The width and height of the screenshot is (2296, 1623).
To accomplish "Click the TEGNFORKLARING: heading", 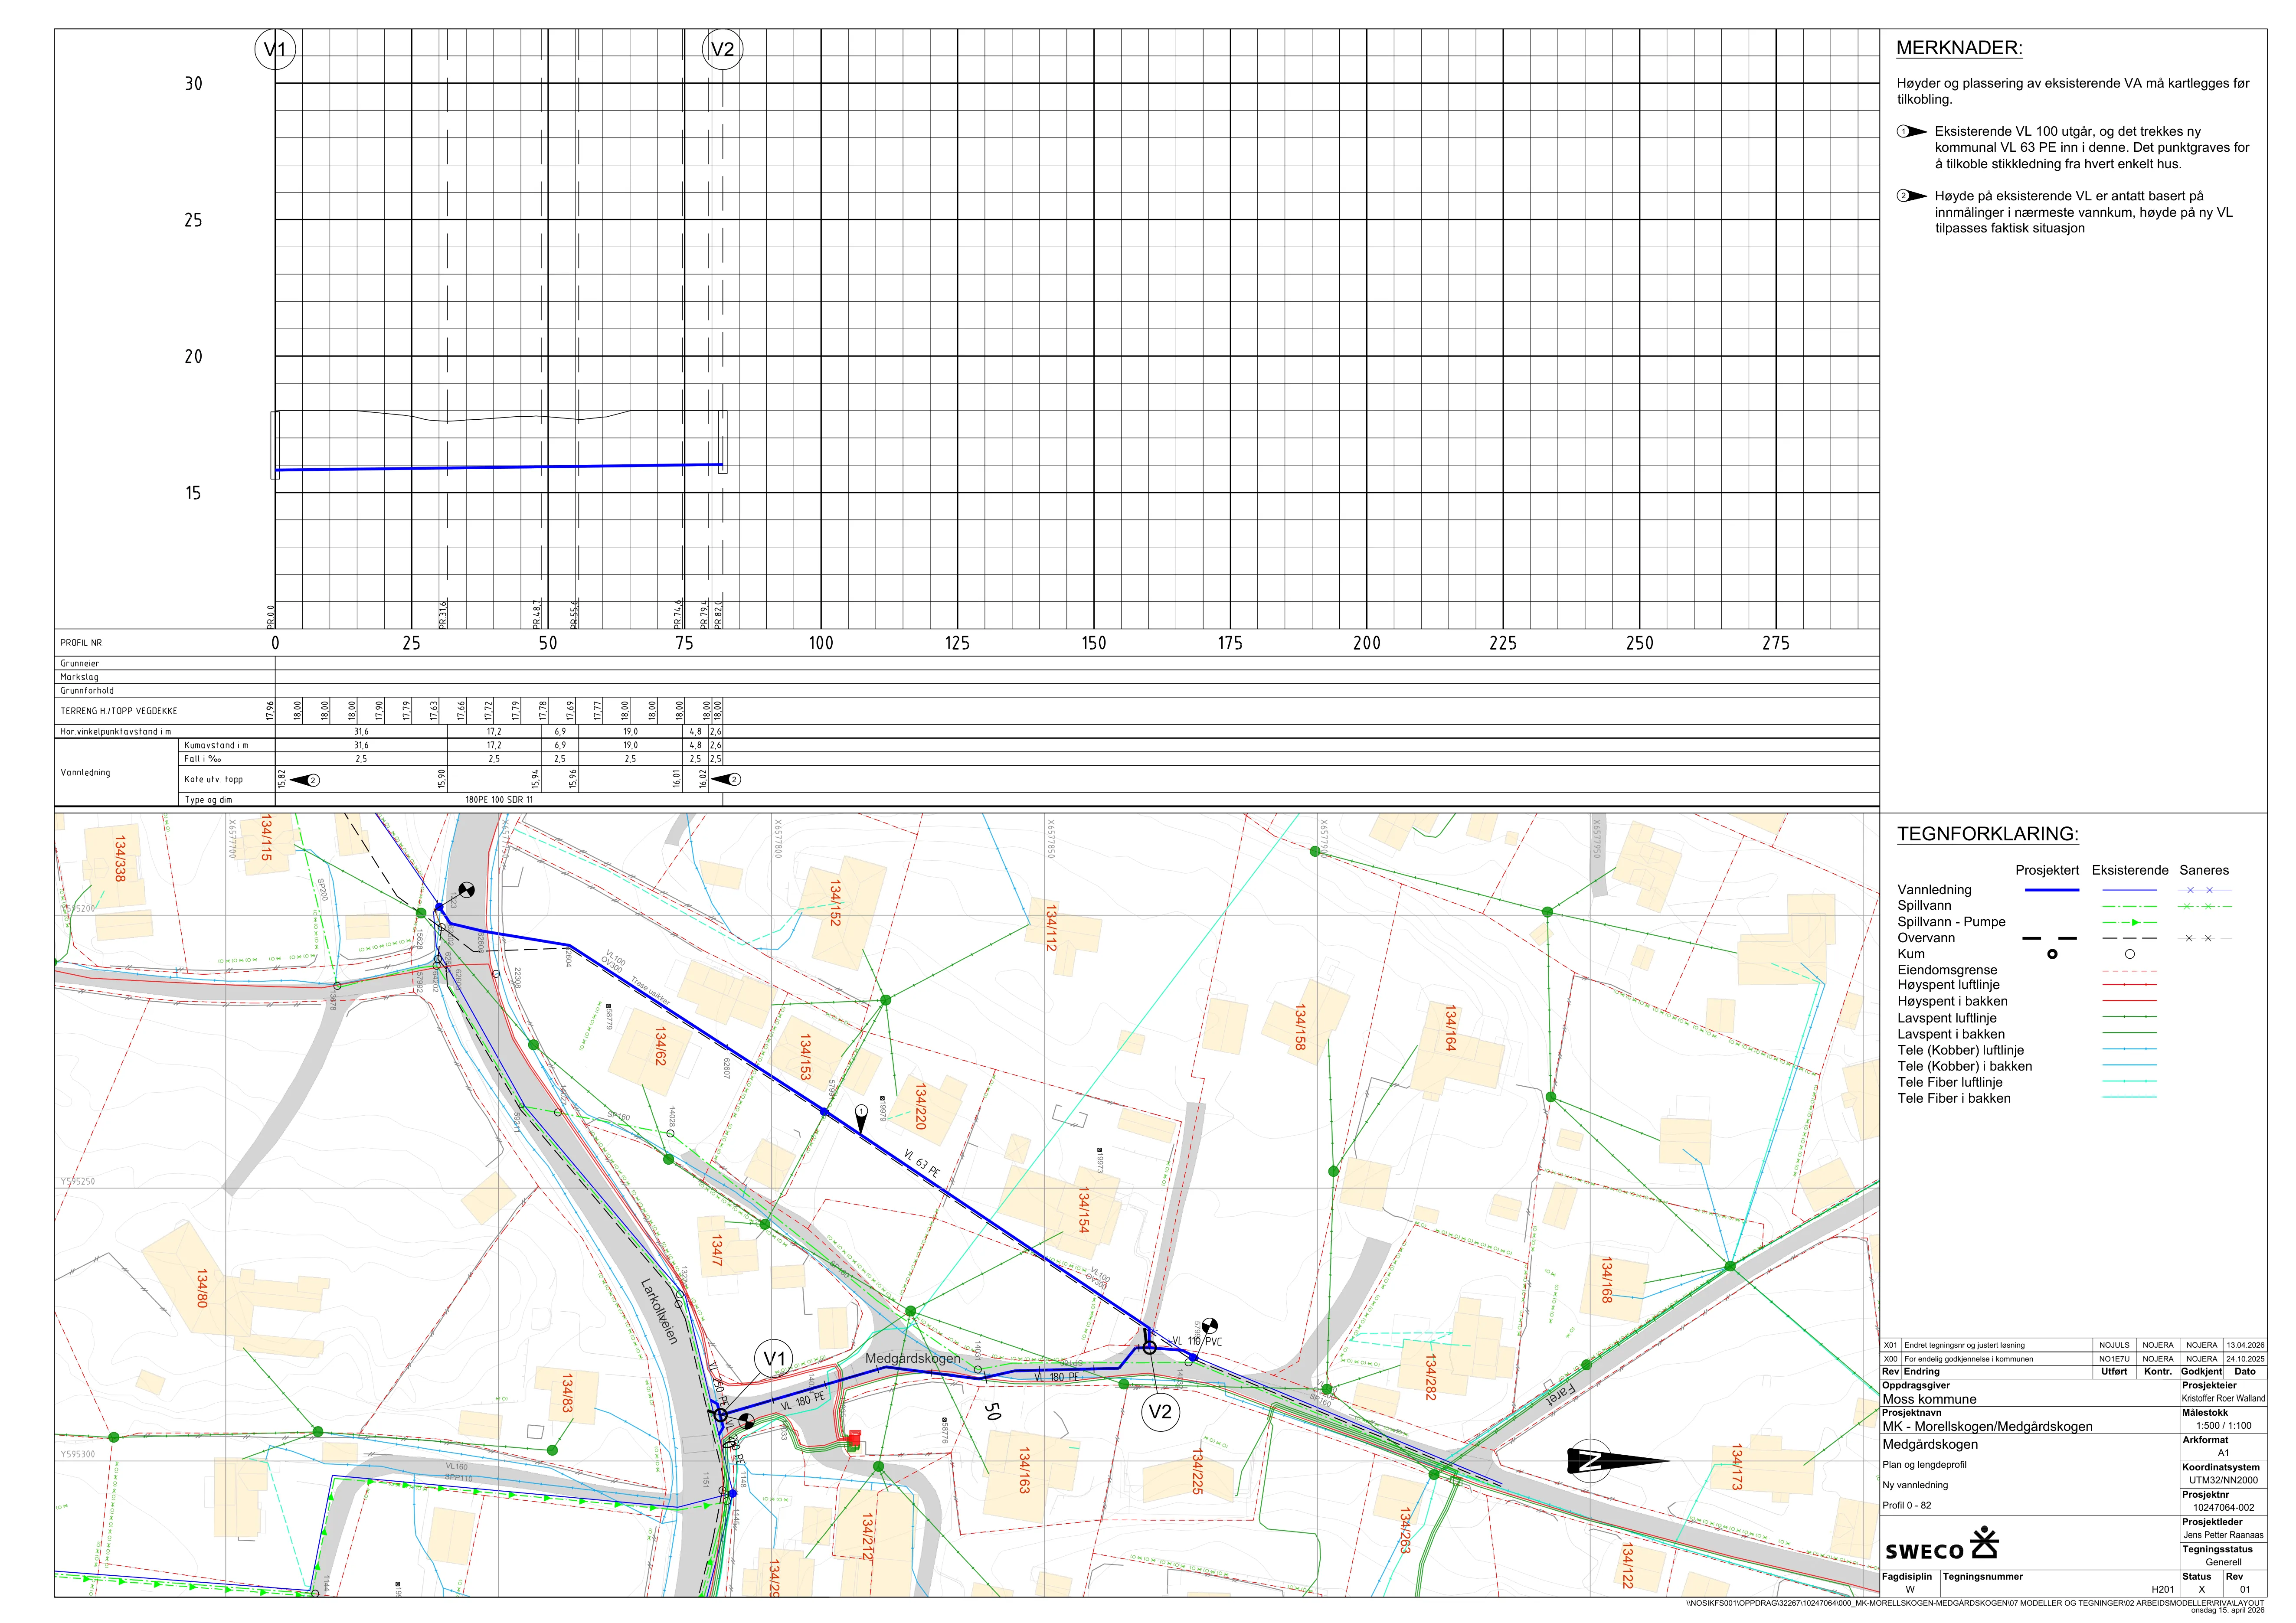I will pos(1988,834).
